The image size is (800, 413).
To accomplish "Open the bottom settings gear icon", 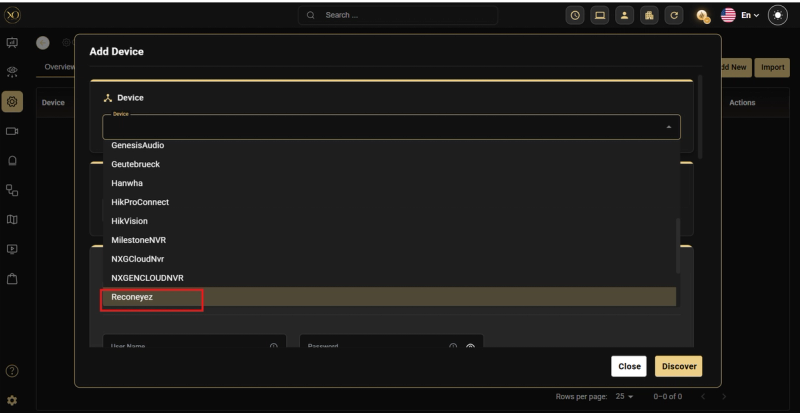I will [12, 401].
